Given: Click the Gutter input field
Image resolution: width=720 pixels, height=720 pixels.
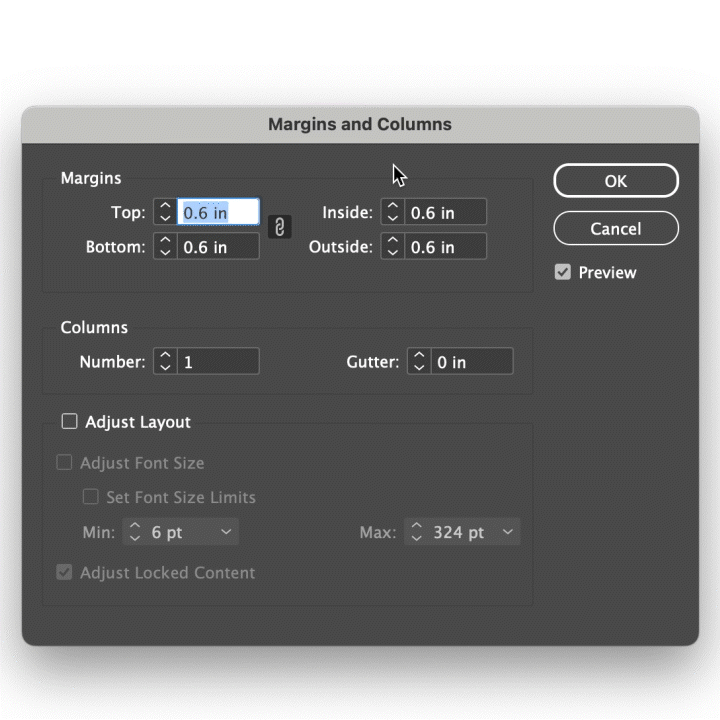Looking at the screenshot, I should tap(472, 361).
